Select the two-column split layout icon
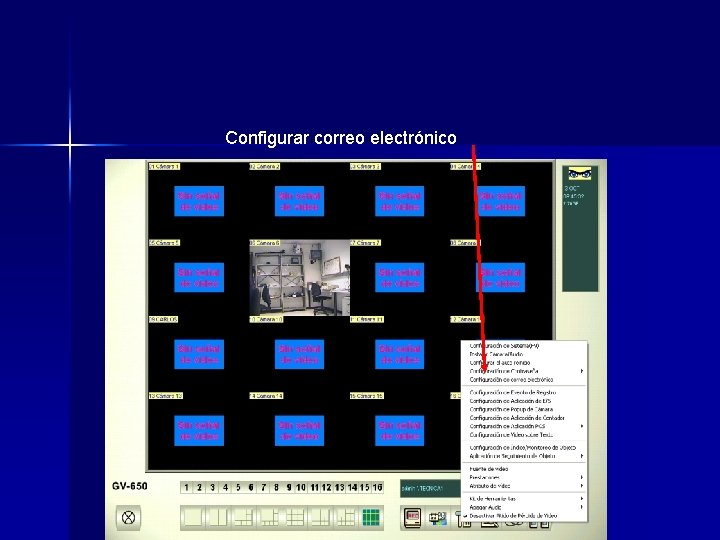The image size is (720, 540). pos(219,518)
